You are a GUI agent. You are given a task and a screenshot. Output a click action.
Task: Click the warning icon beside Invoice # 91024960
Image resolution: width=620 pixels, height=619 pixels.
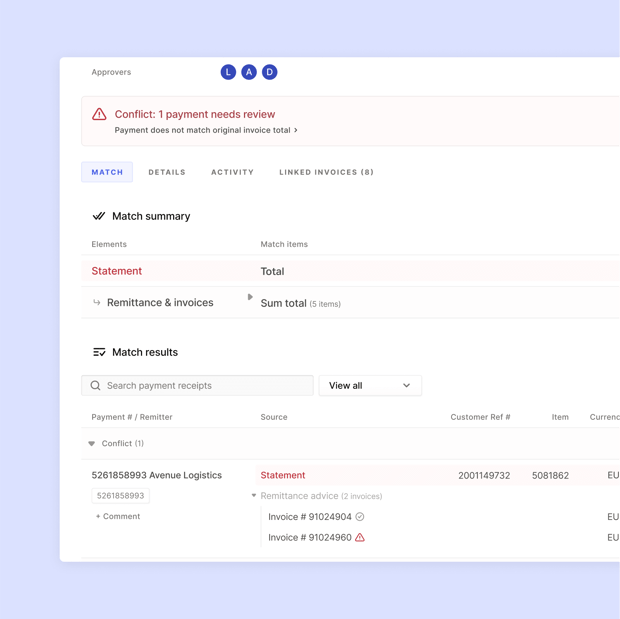click(x=360, y=538)
